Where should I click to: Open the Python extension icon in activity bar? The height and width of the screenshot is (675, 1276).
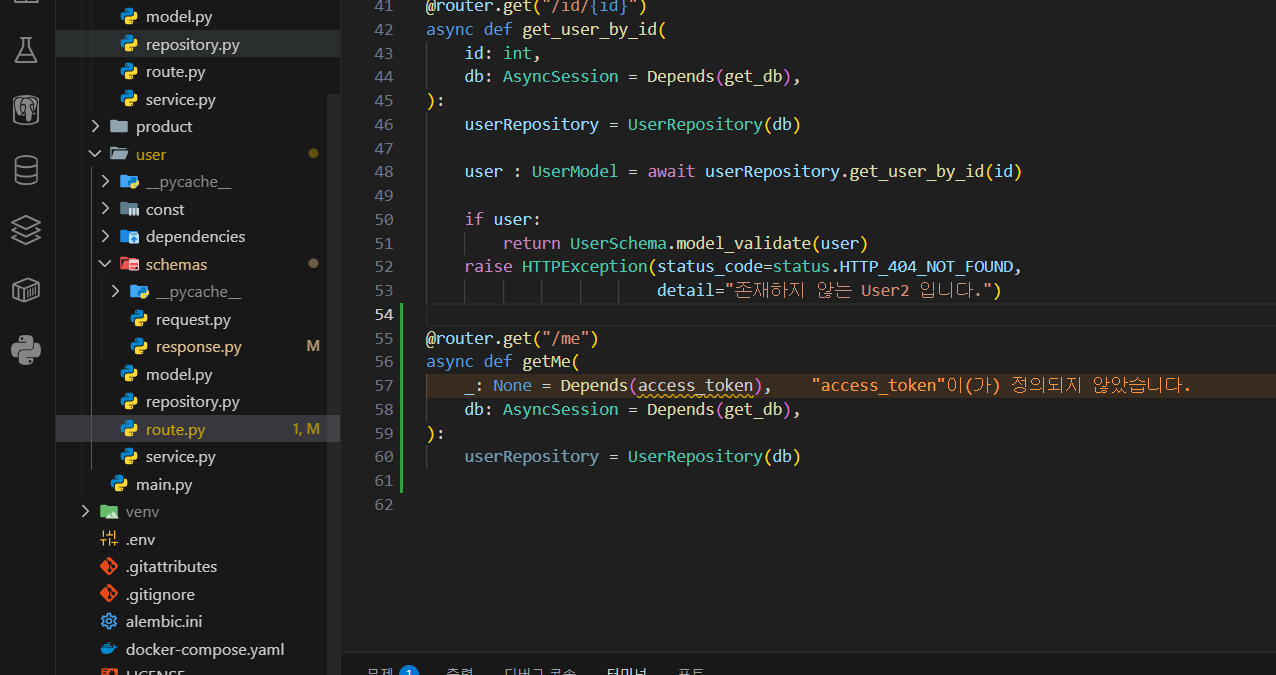[26, 350]
